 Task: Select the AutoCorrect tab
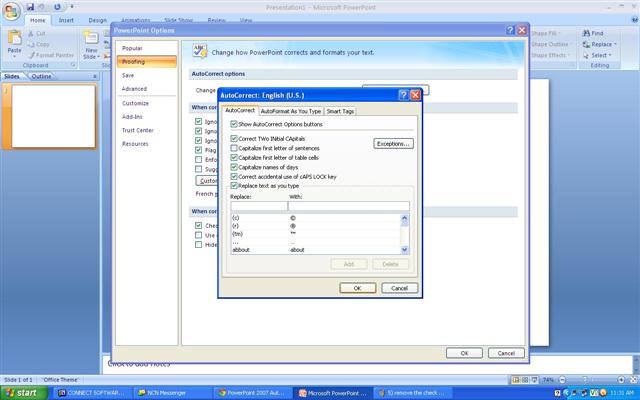240,110
